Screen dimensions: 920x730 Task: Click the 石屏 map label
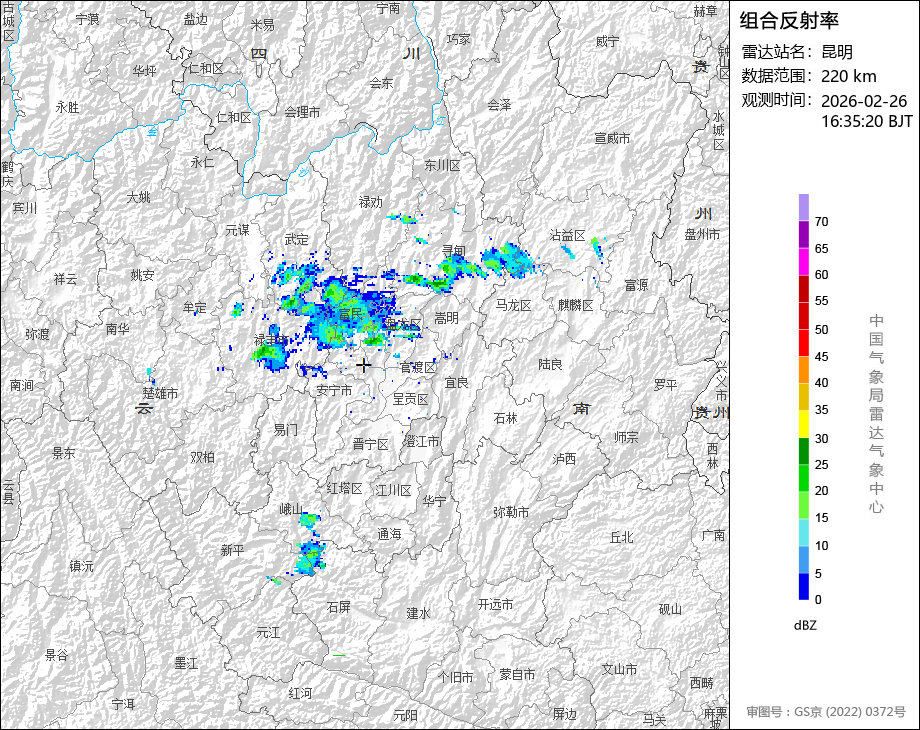(x=339, y=607)
